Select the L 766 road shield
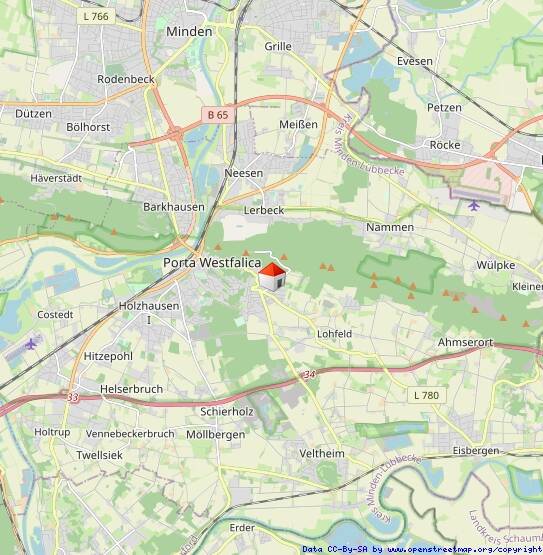543x555 pixels. click(x=96, y=16)
